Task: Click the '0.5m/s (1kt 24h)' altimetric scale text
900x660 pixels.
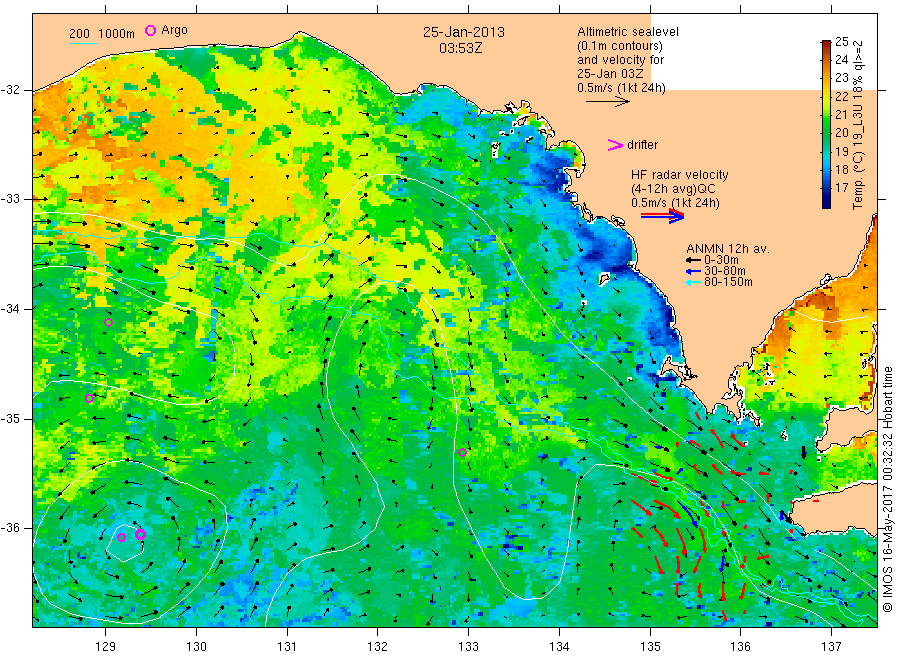Action: (x=621, y=88)
